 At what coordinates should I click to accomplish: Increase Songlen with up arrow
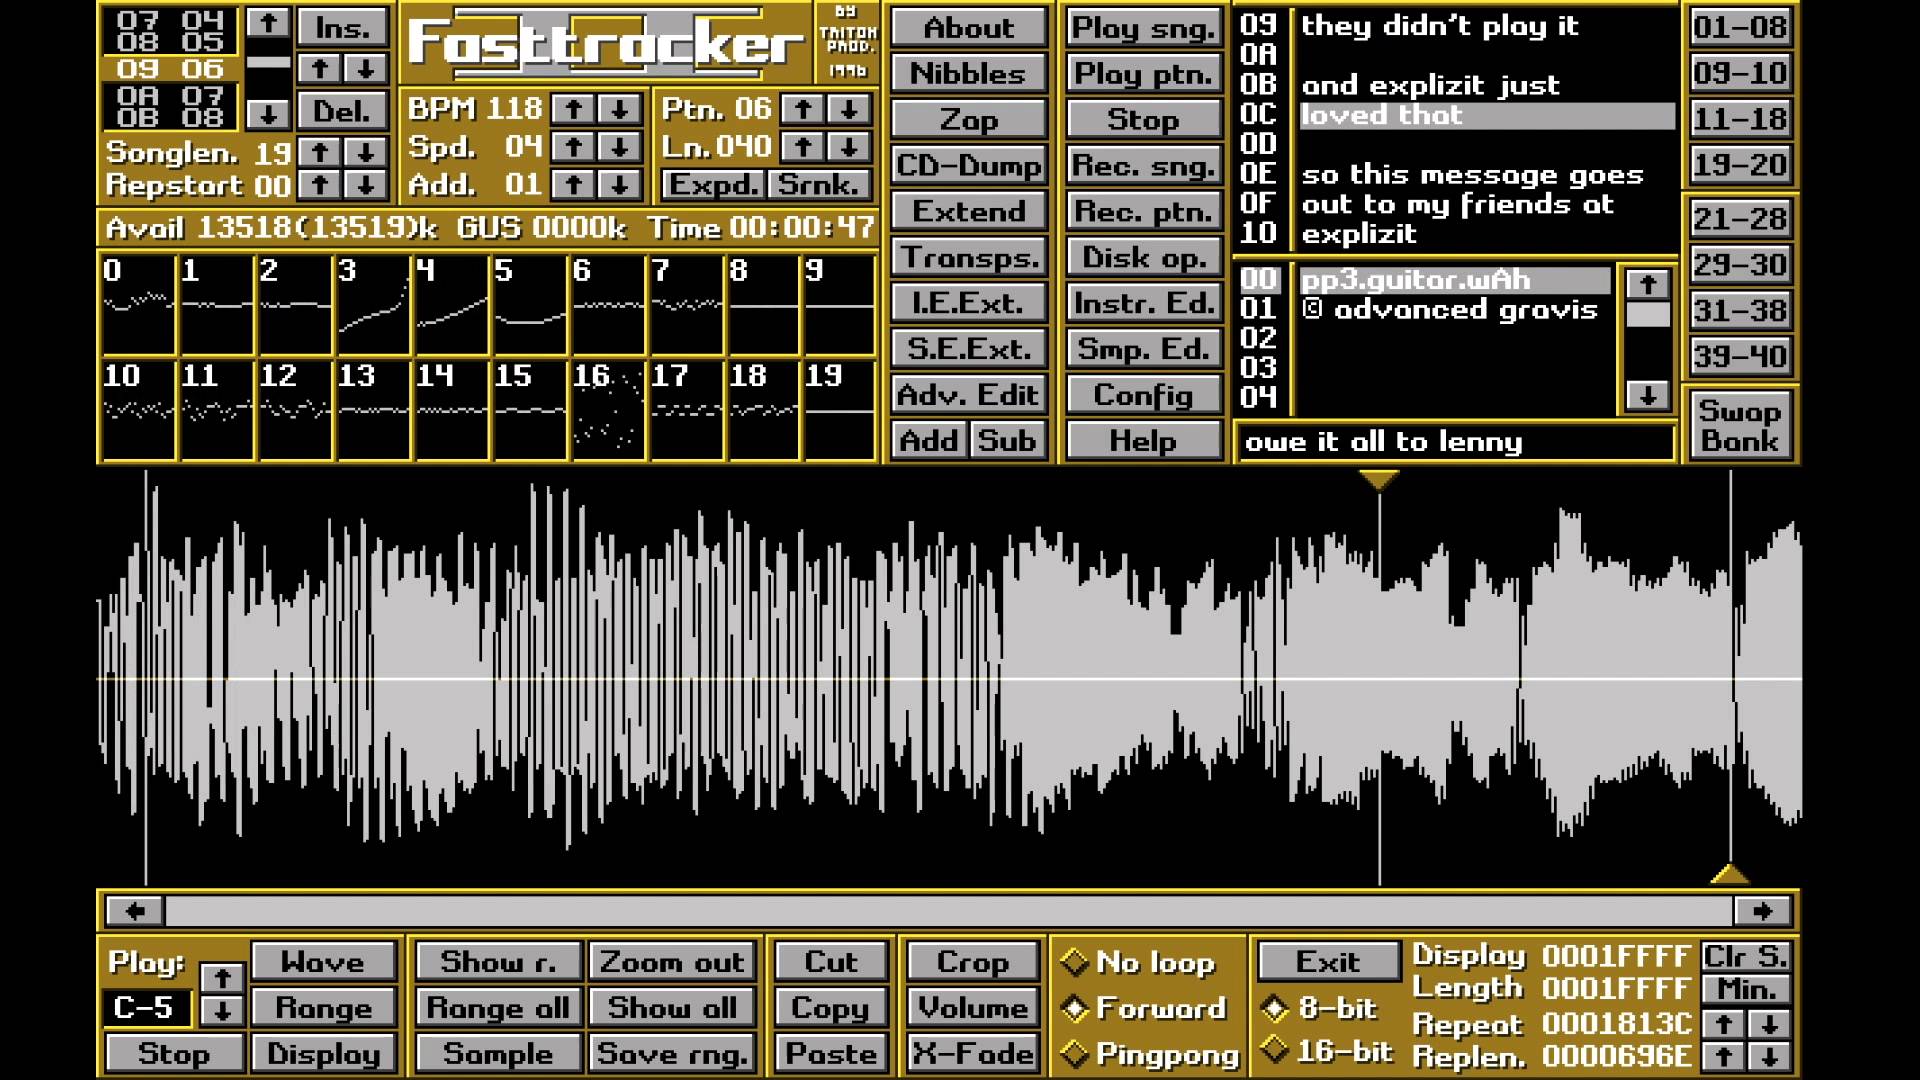(320, 152)
